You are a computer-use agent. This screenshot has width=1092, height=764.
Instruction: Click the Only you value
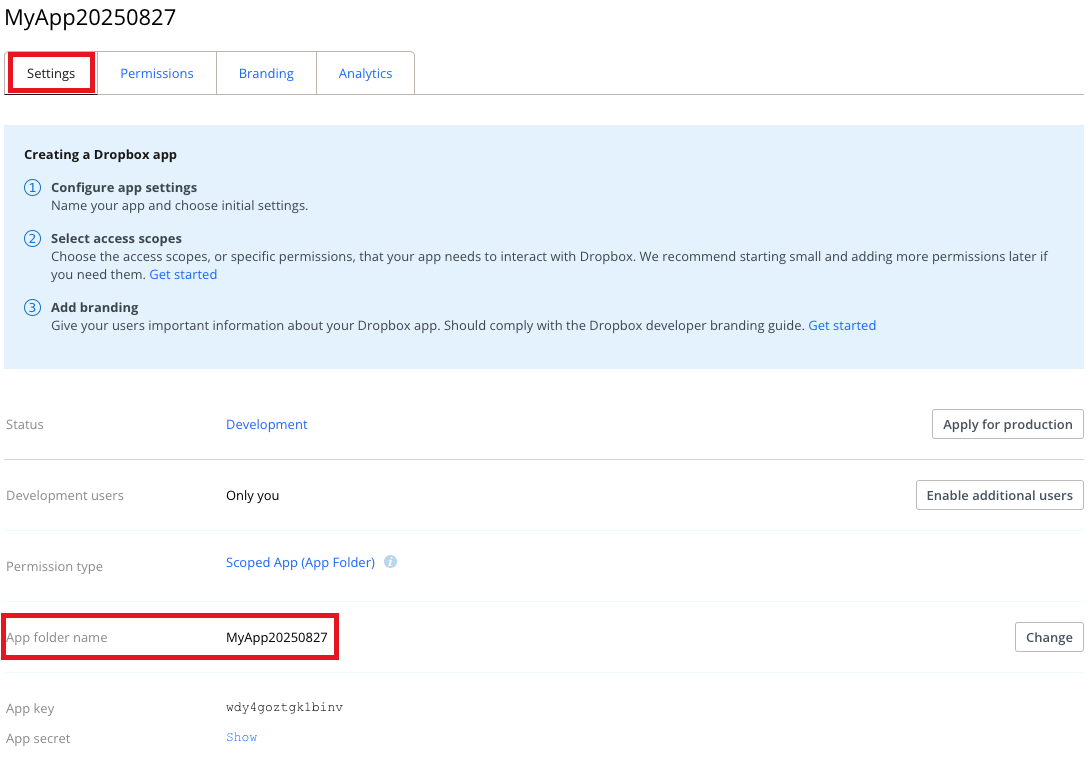(x=252, y=495)
